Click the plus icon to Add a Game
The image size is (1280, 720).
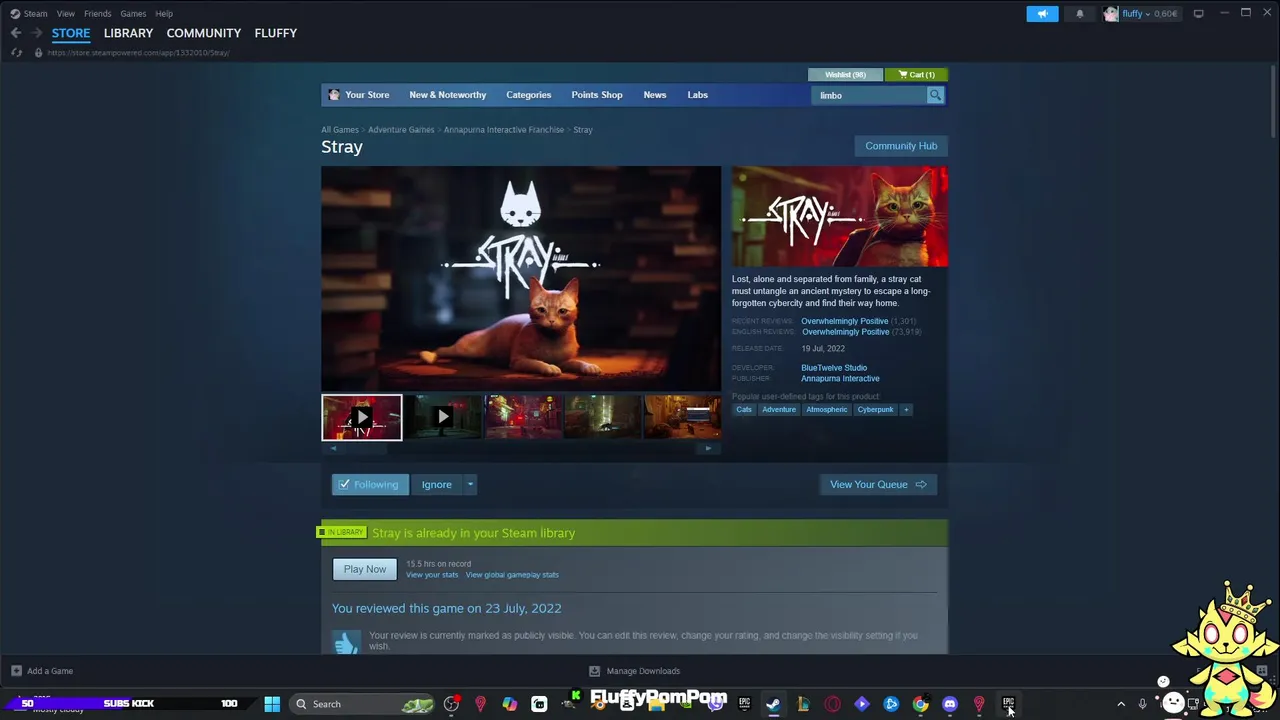pyautogui.click(x=16, y=671)
